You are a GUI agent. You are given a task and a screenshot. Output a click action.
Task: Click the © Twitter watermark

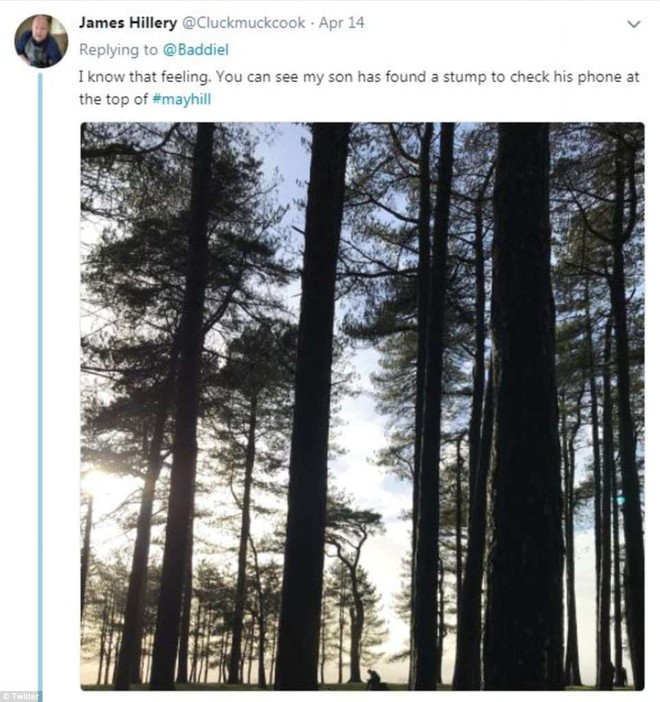[20, 696]
